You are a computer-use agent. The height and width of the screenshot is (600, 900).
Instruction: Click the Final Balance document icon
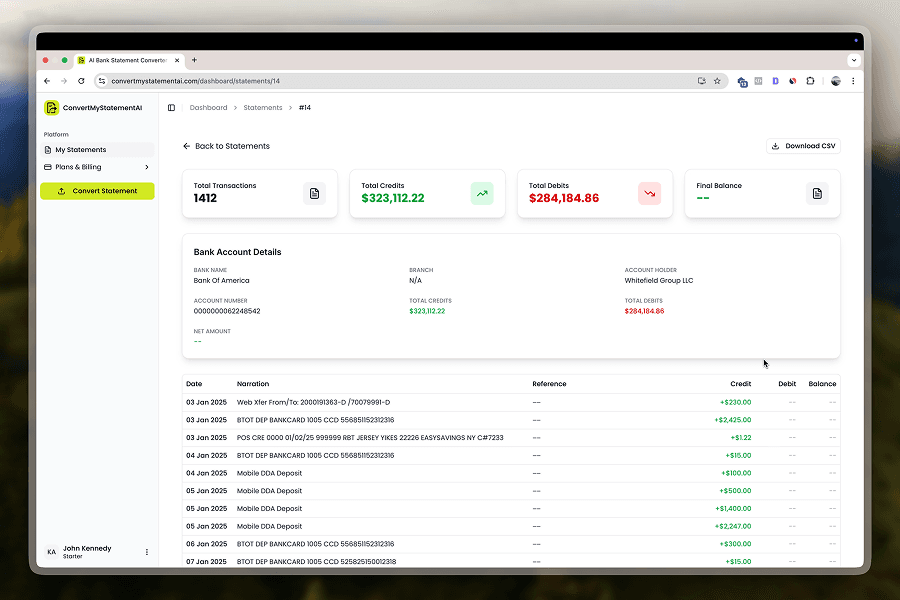click(817, 193)
